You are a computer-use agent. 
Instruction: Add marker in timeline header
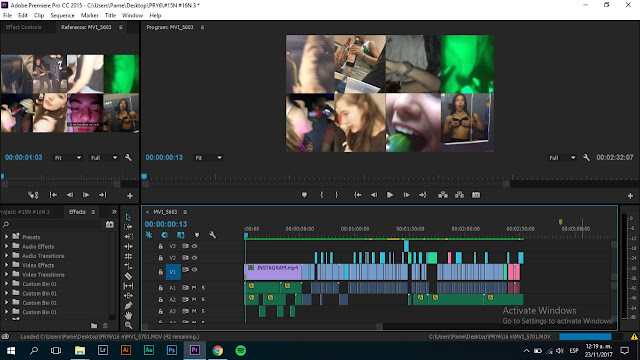coord(197,235)
